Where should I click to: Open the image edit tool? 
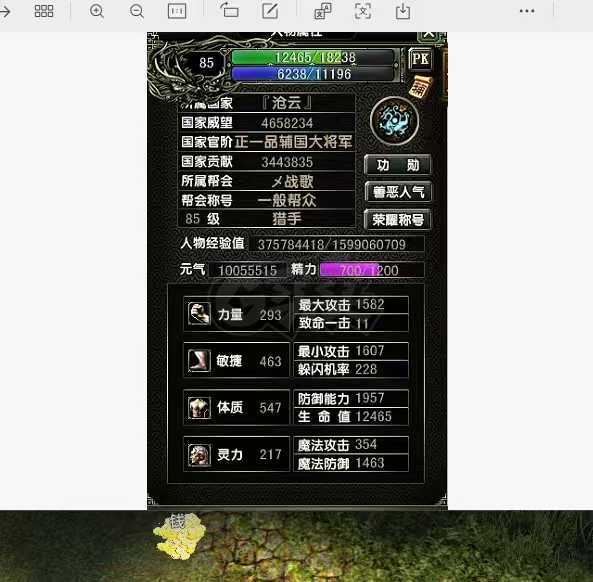pos(270,11)
